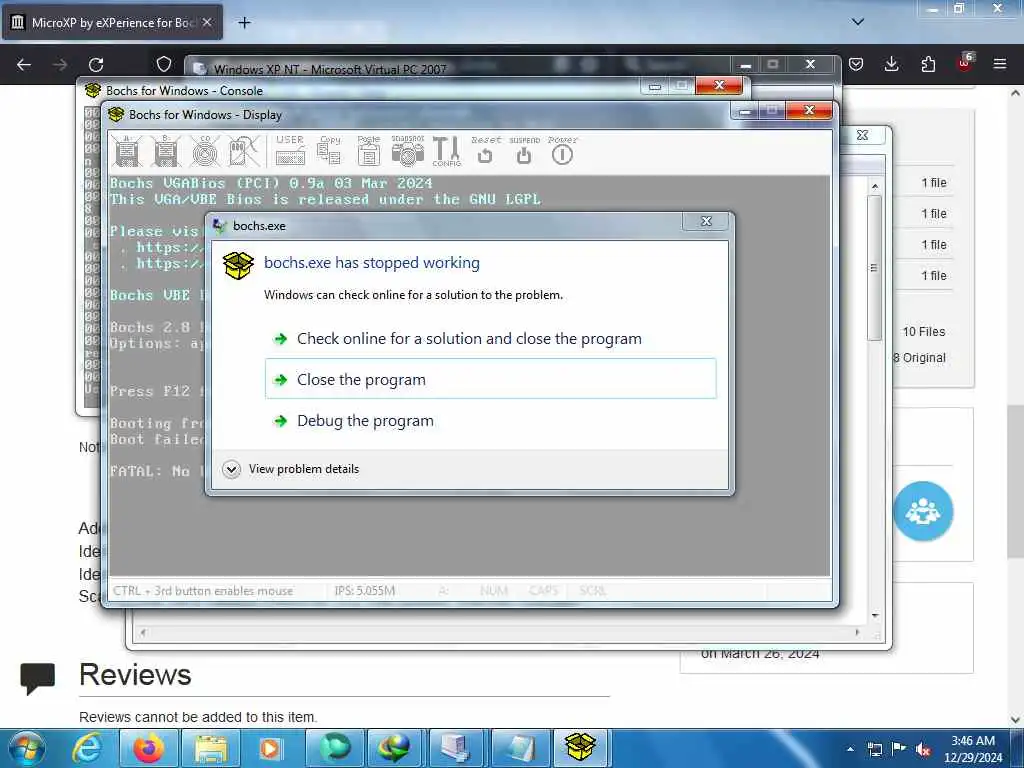This screenshot has width=1024, height=768.
Task: Launch Internet Explorer from taskbar
Action: (x=87, y=748)
